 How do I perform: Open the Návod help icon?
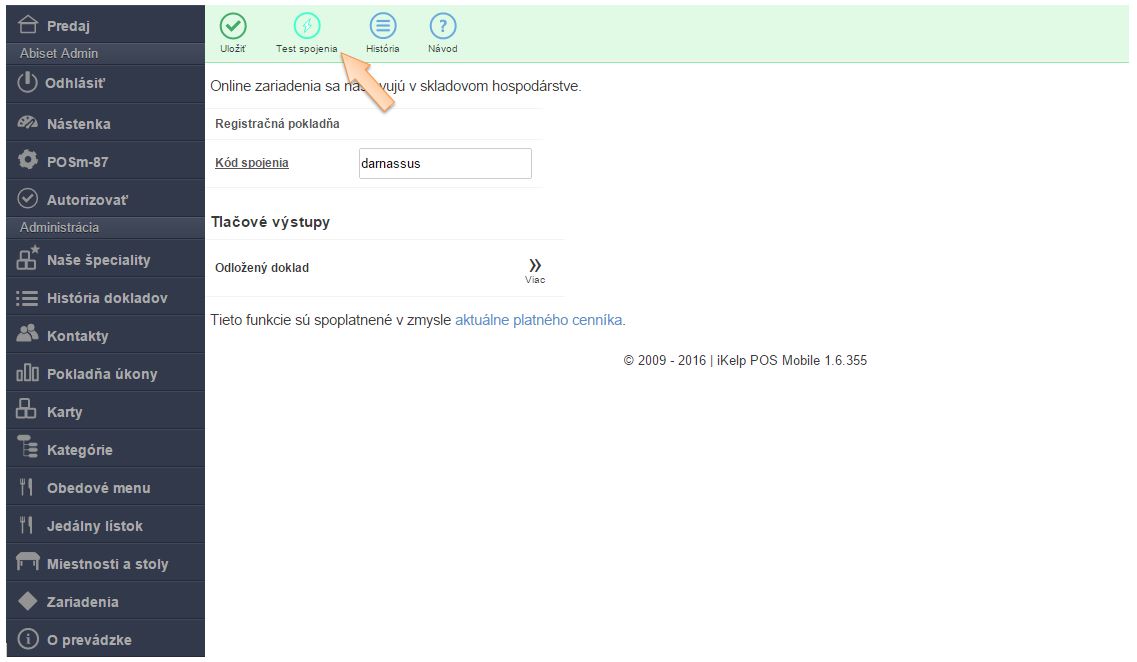(x=442, y=27)
